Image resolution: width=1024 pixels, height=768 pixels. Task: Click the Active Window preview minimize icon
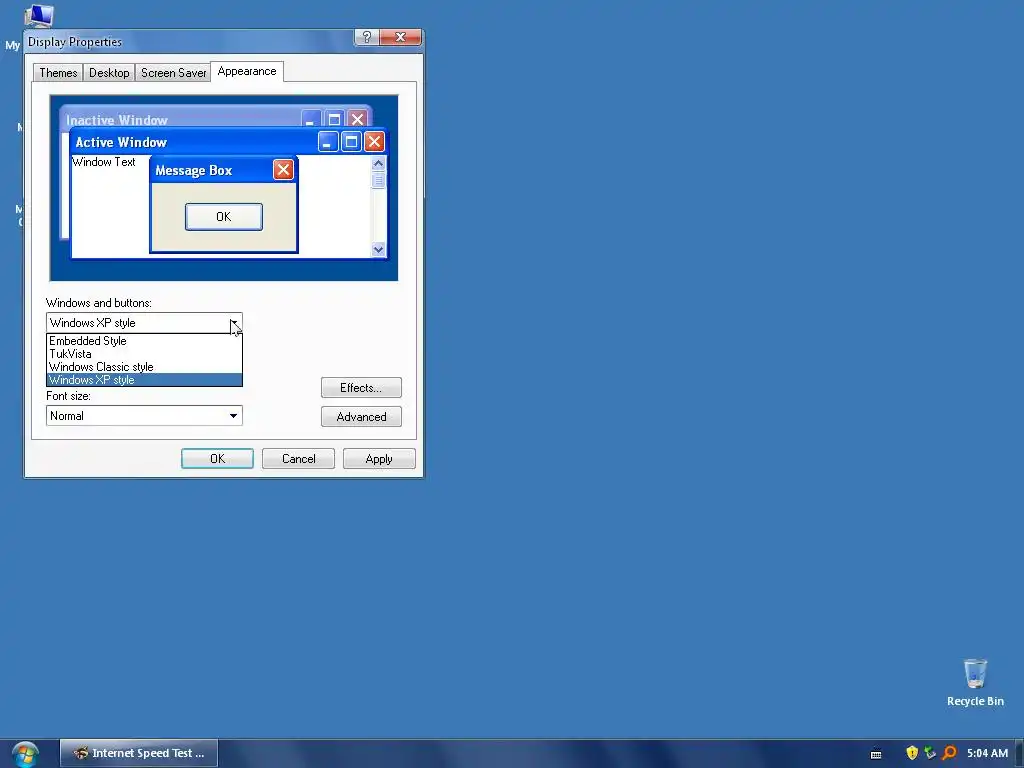328,142
